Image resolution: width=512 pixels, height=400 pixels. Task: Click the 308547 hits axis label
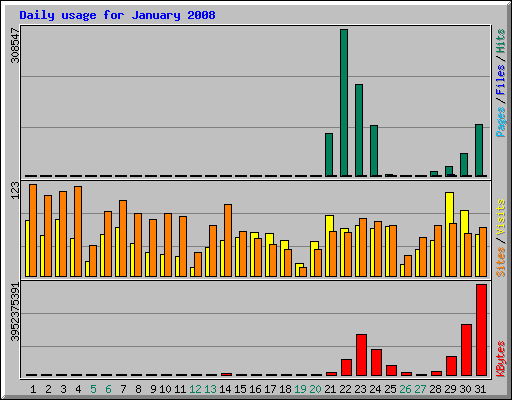point(15,45)
